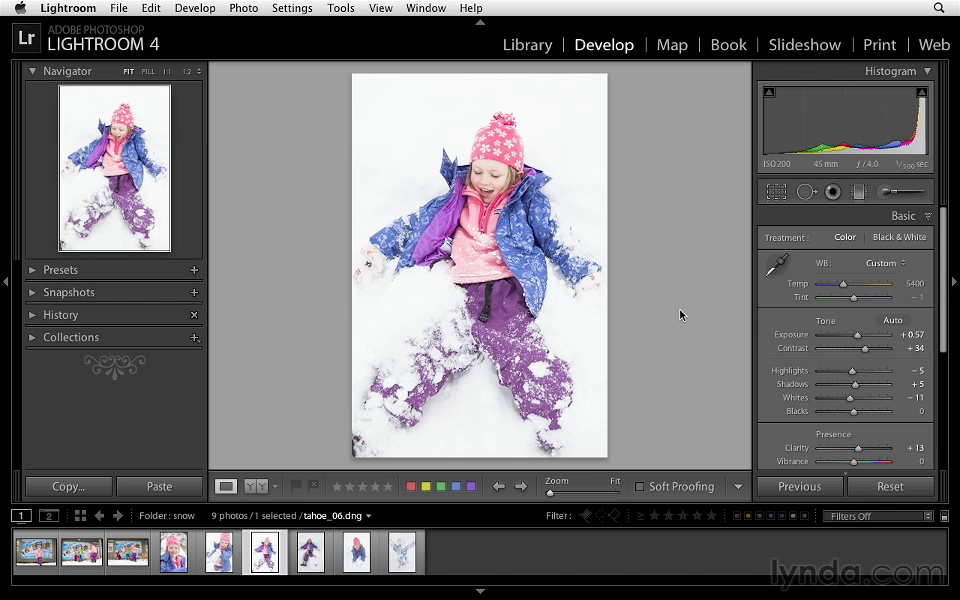Select the Graduated Filter tool
The image size is (960, 600).
858,191
